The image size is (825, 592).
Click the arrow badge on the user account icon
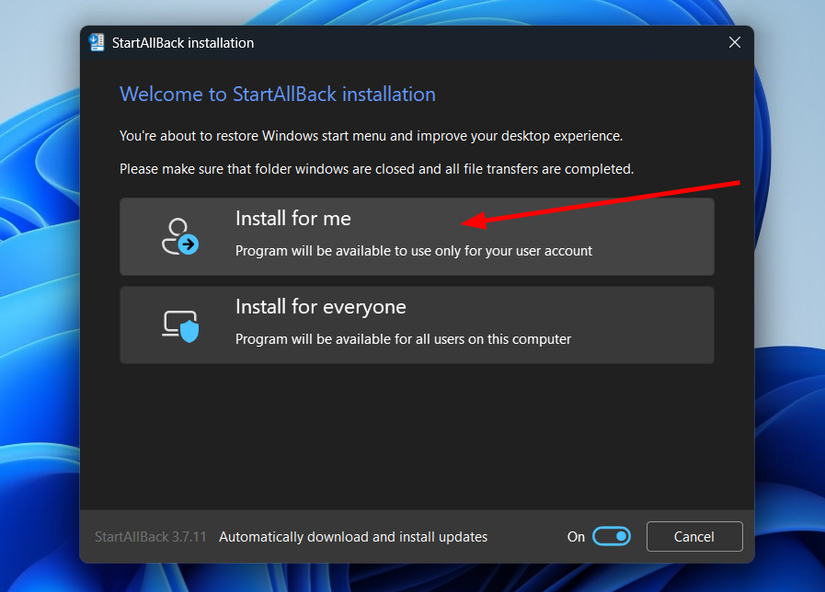point(189,245)
